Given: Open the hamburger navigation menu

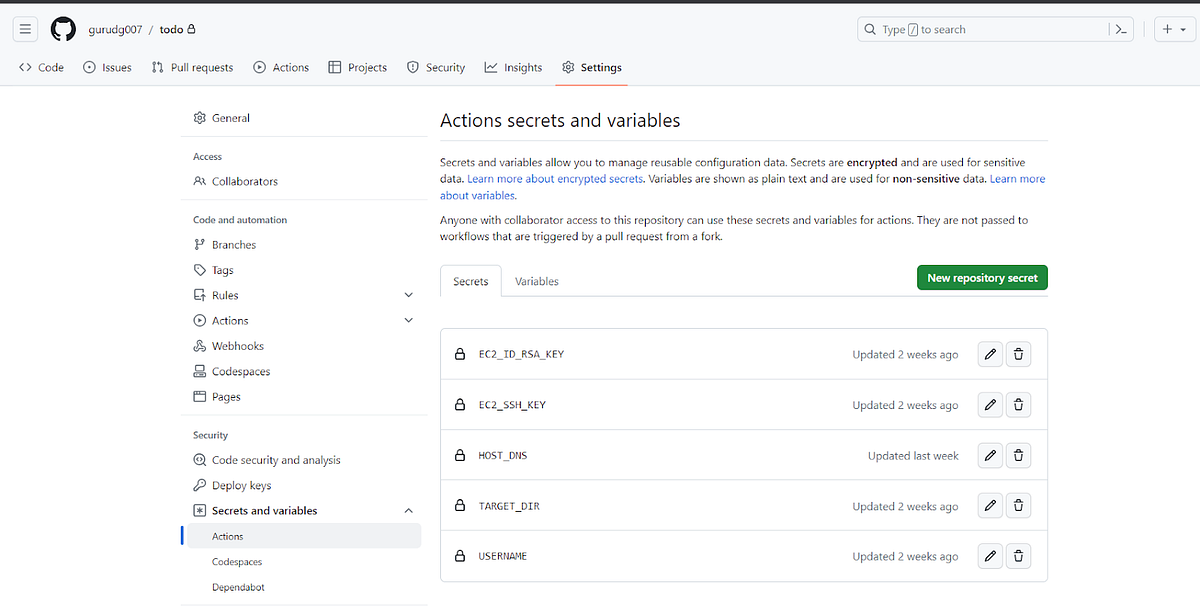Looking at the screenshot, I should click(x=25, y=29).
